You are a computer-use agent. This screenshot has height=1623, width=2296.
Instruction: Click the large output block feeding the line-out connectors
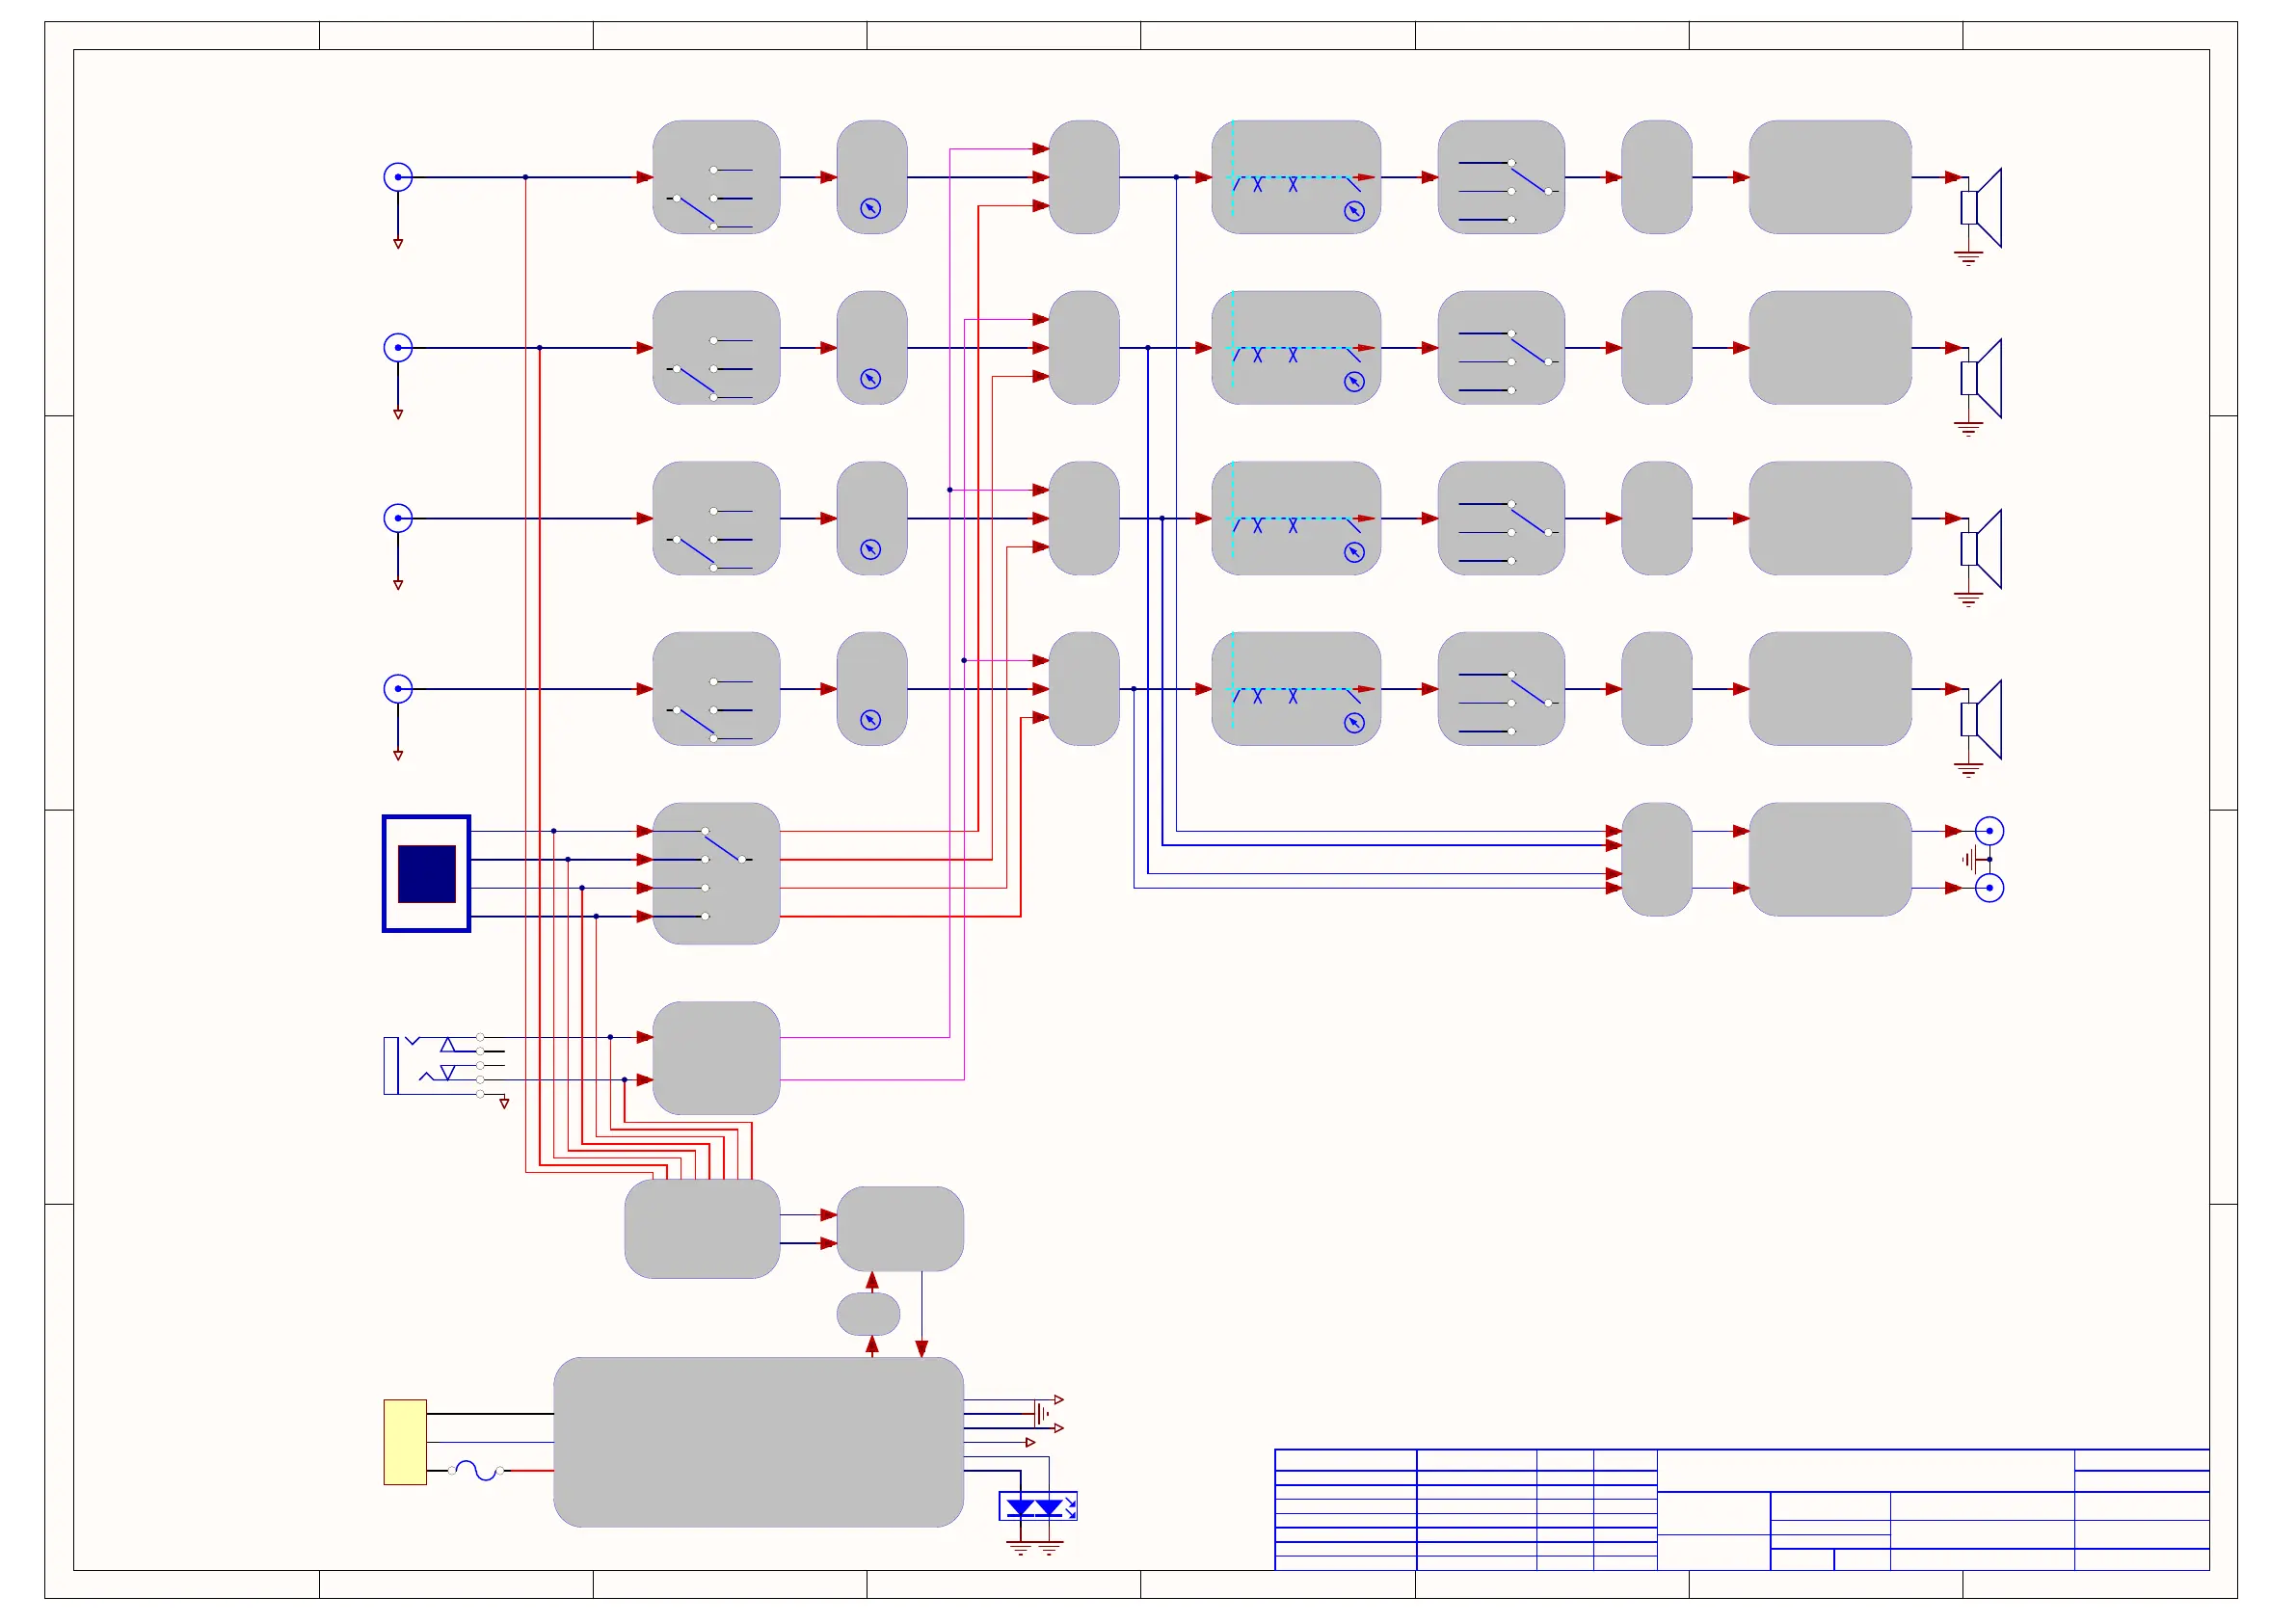coord(1831,860)
